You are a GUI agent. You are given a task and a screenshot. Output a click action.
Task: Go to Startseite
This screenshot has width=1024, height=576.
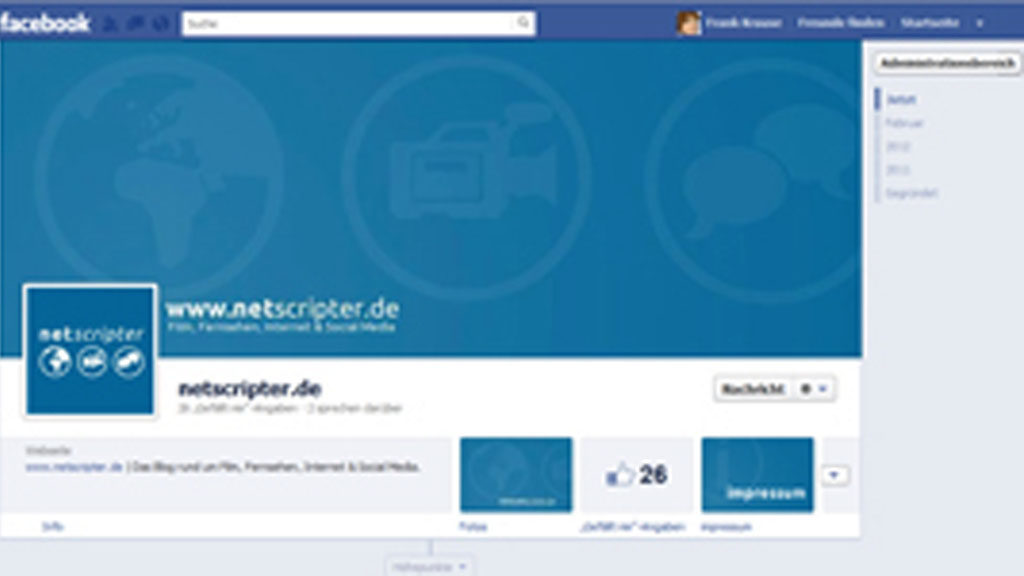[929, 23]
